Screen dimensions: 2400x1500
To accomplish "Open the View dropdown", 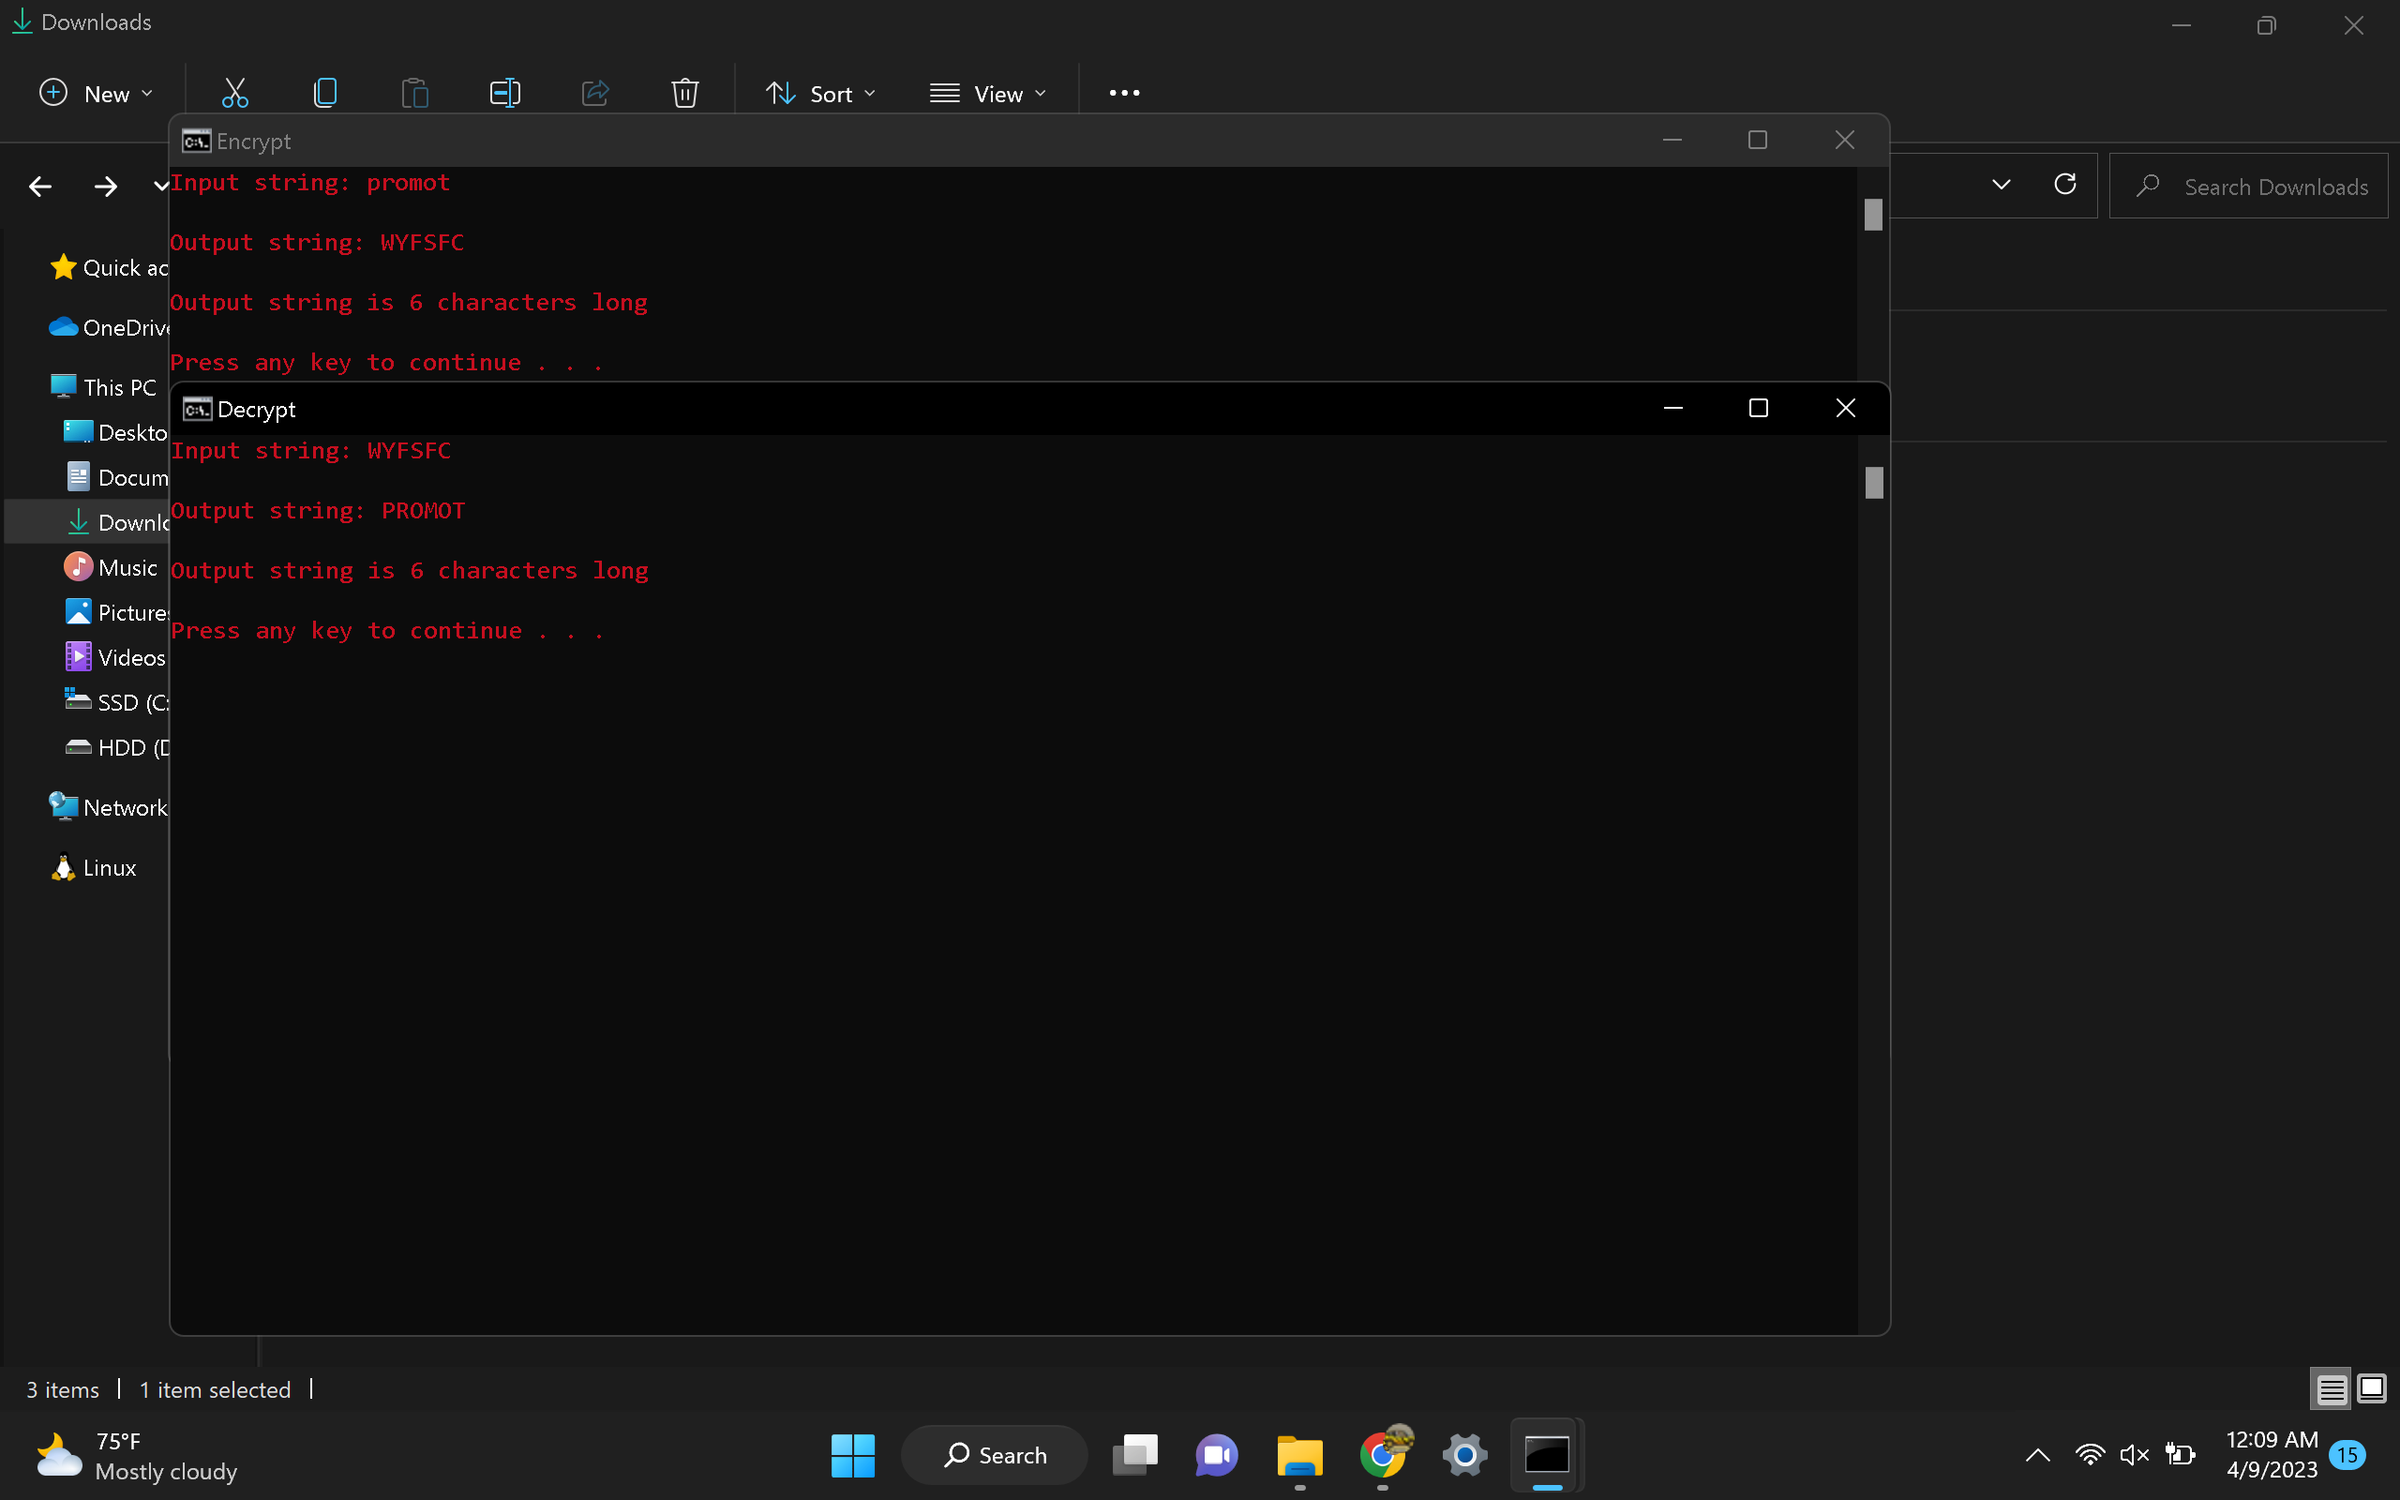I will (989, 92).
